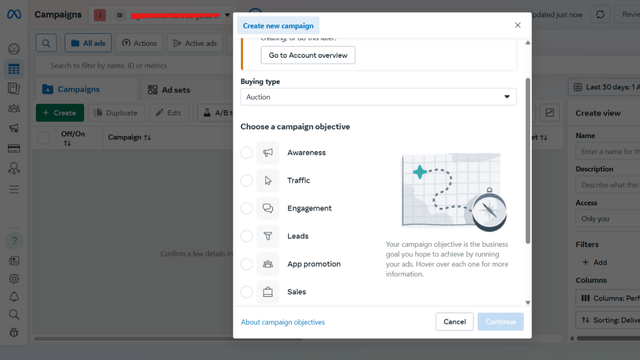Click the App promotion people icon
Image resolution: width=640 pixels, height=360 pixels.
(x=268, y=264)
